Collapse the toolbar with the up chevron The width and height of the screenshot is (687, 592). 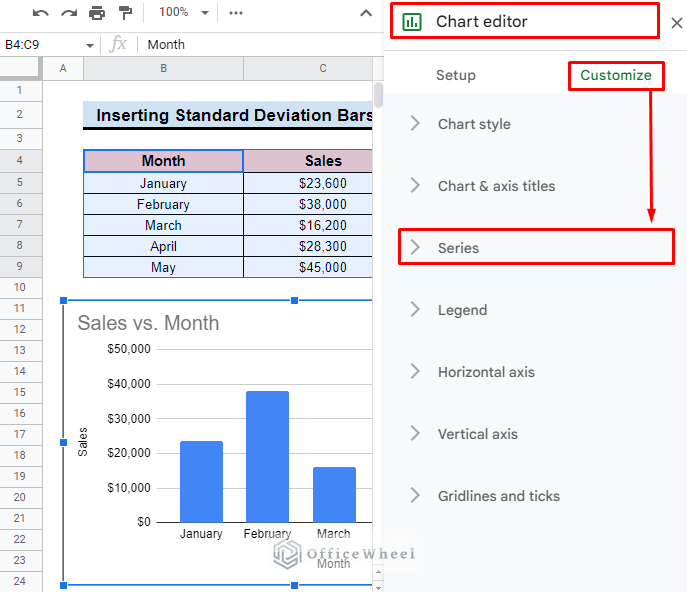coord(366,13)
